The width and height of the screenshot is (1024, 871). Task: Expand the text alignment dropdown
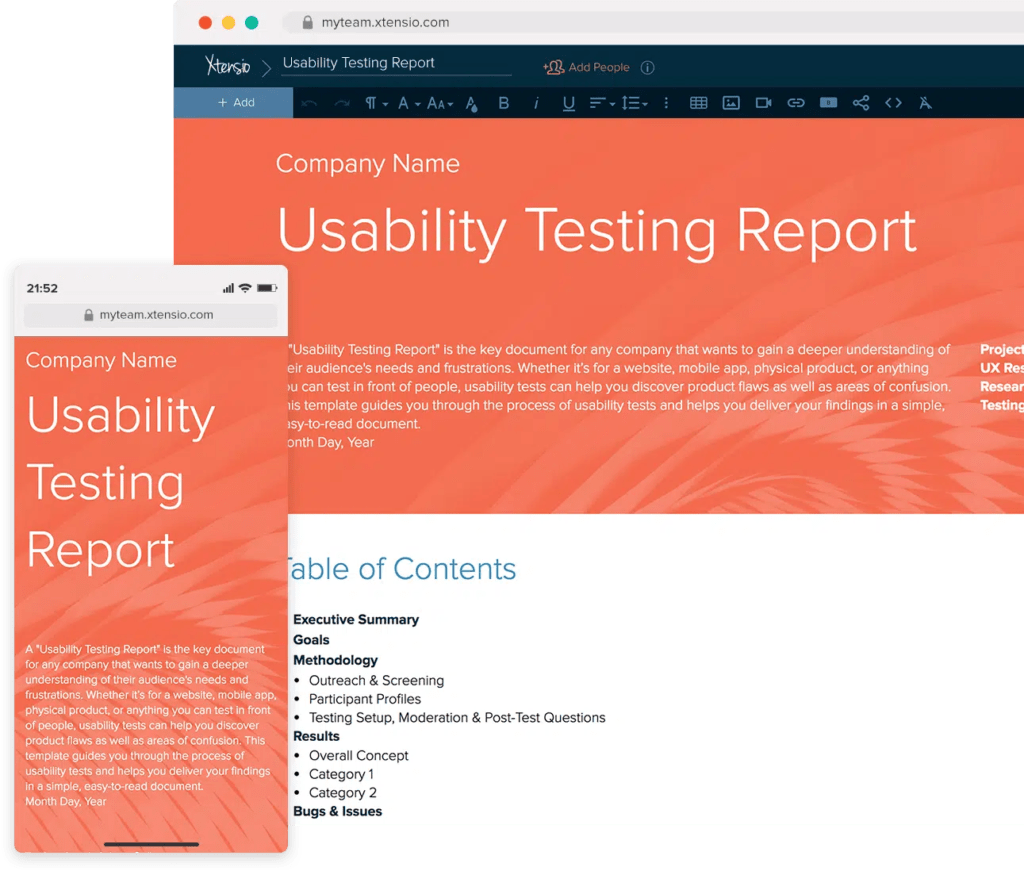point(601,103)
